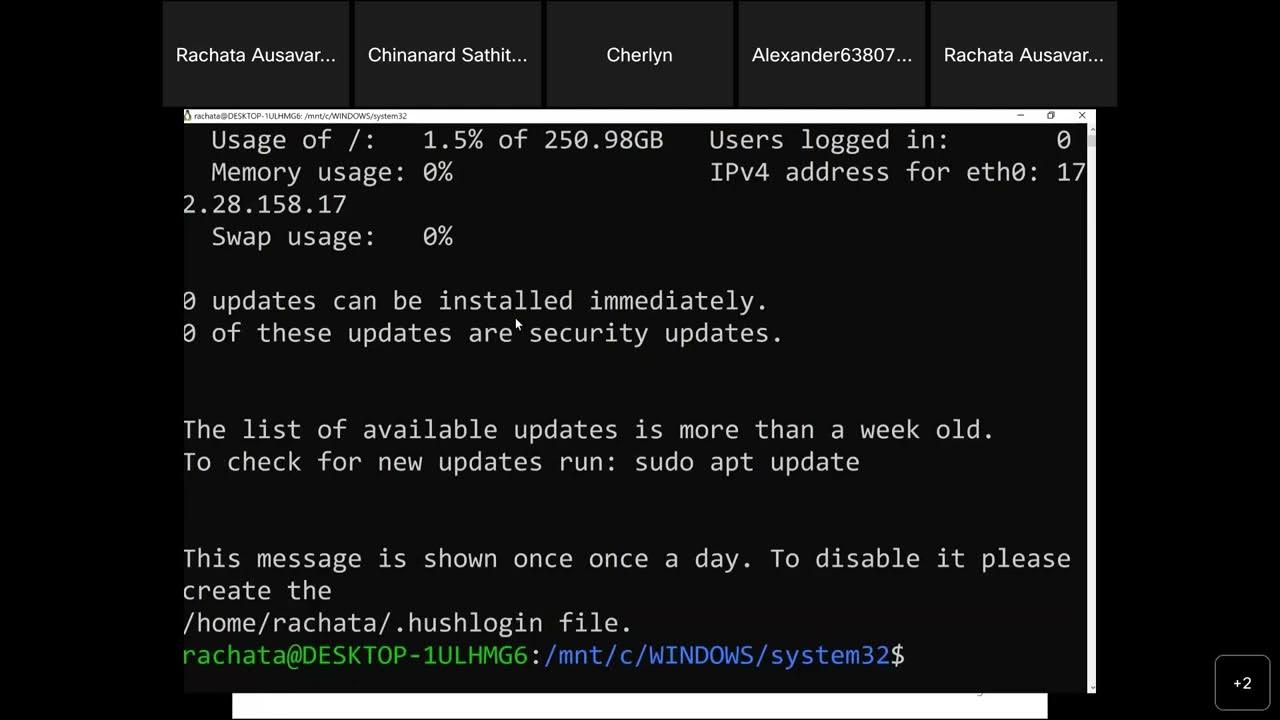
Task: Click the "0 updates can be installed" line
Action: [475, 301]
